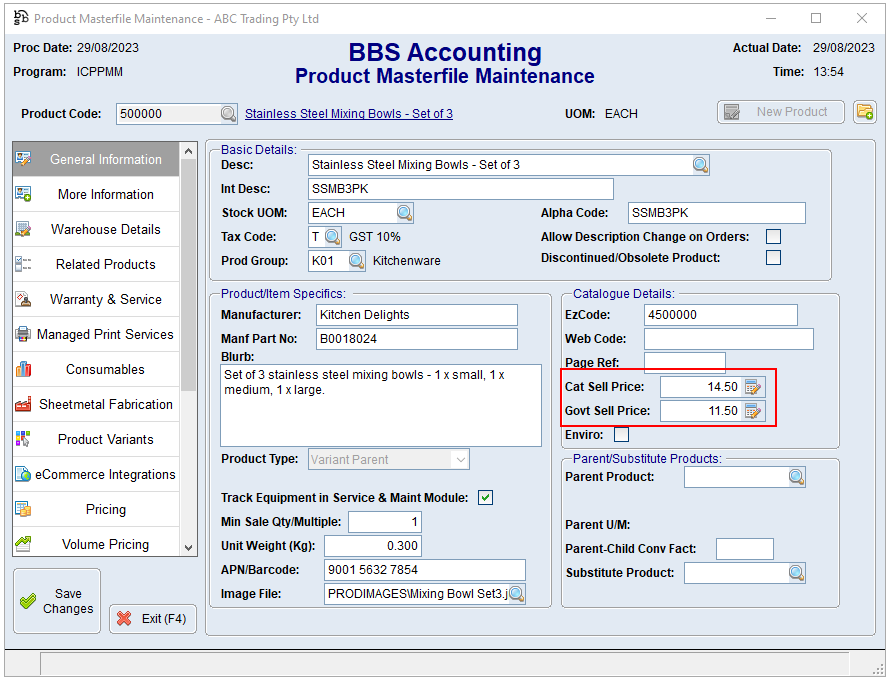Click the Desc field lookup magnifier
Image resolution: width=889 pixels, height=680 pixels.
(701, 165)
